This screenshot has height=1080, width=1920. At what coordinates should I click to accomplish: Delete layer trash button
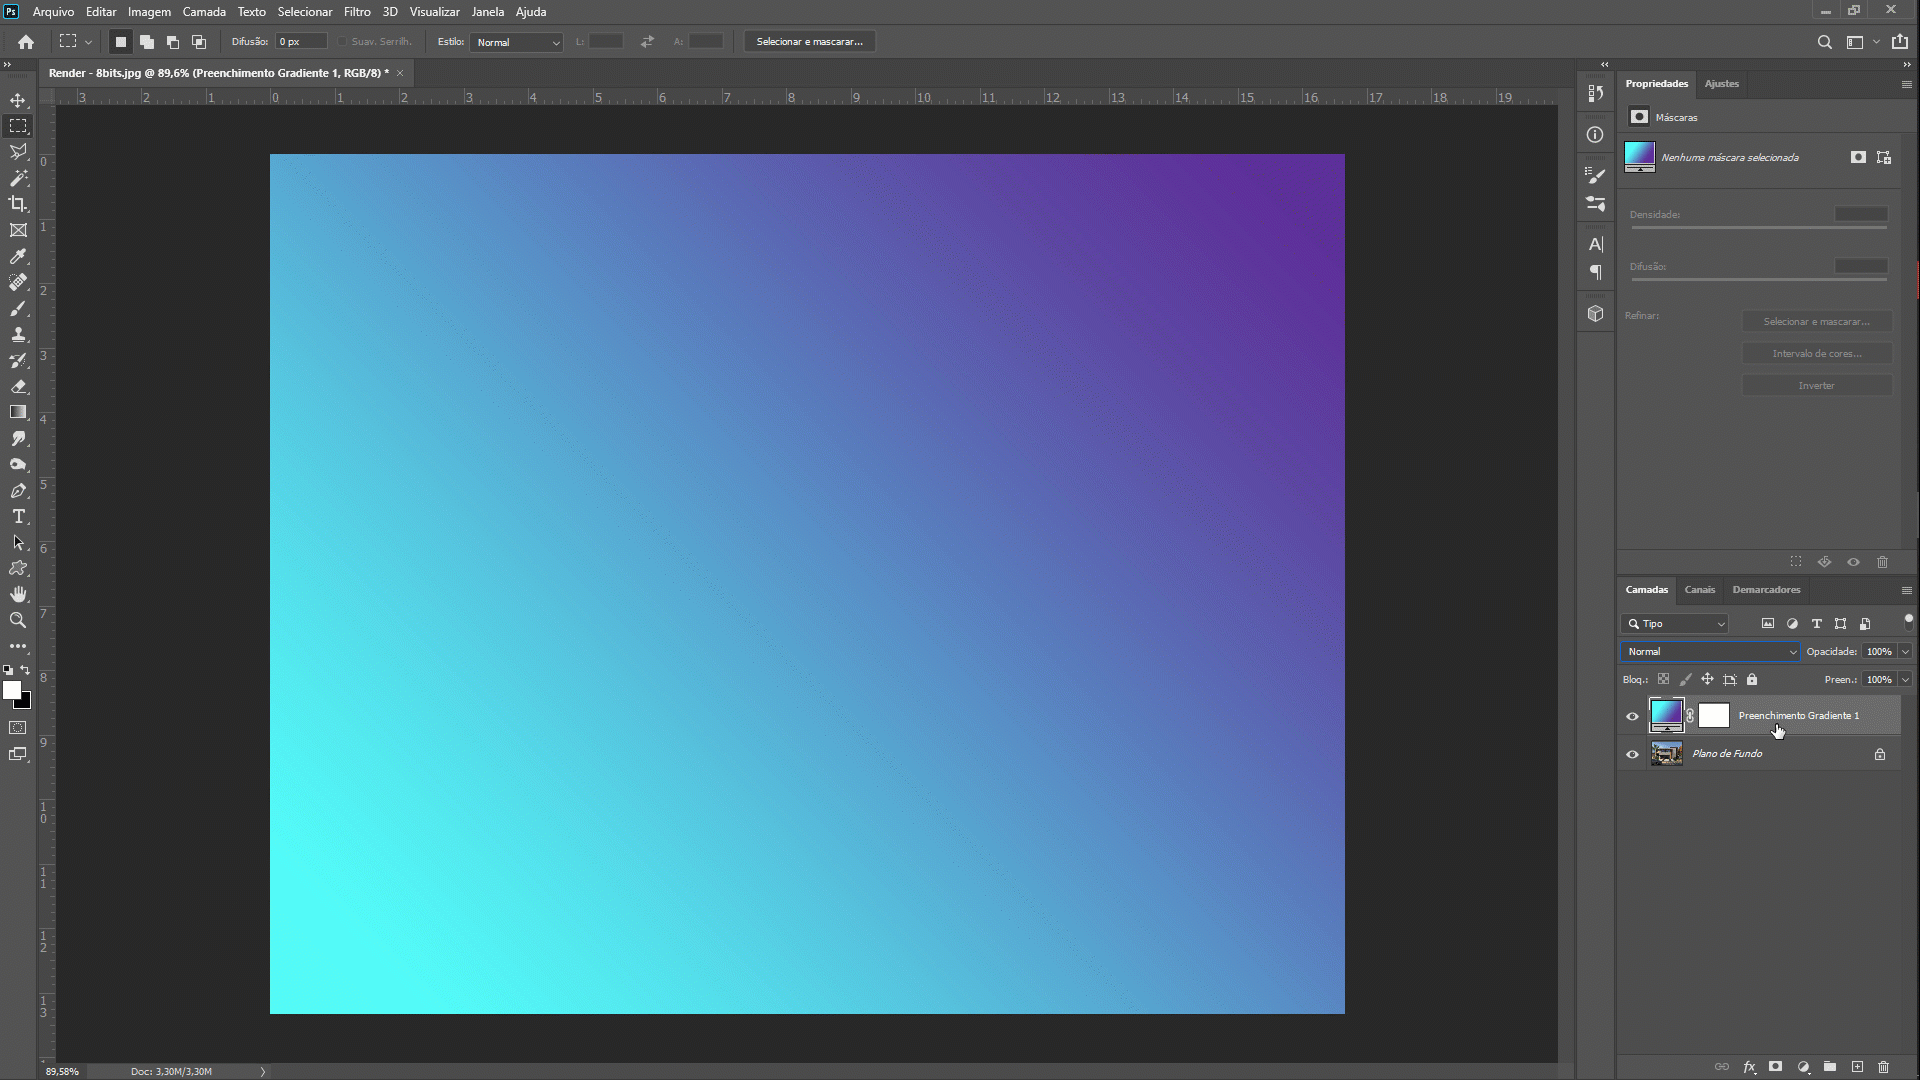(1883, 1067)
